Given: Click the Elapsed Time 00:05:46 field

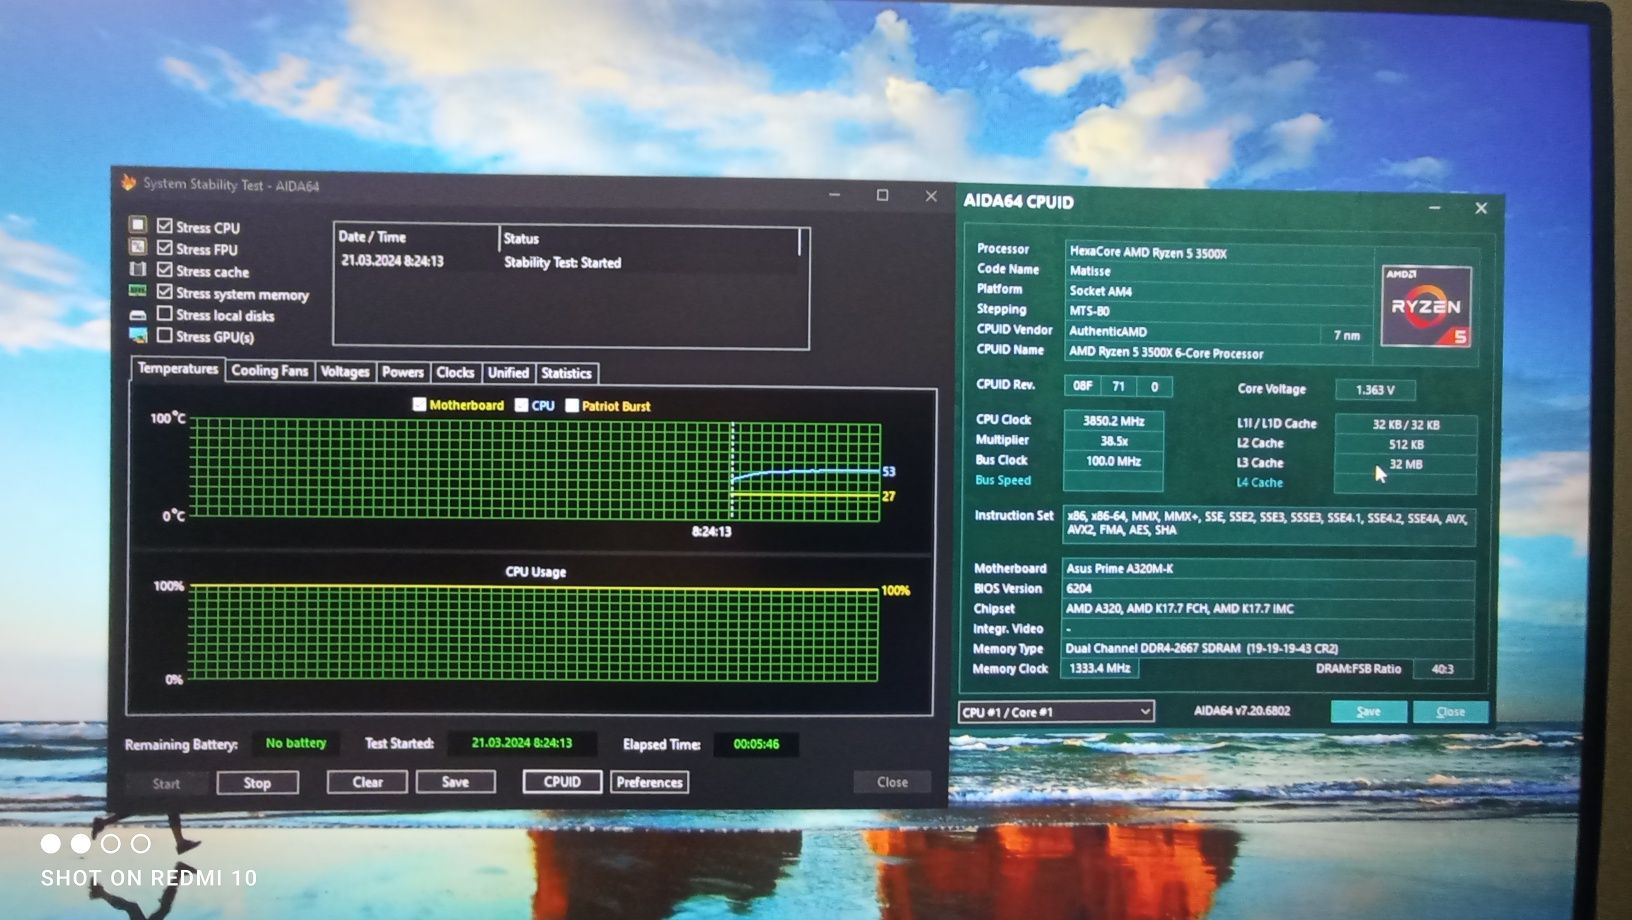Looking at the screenshot, I should coord(756,744).
